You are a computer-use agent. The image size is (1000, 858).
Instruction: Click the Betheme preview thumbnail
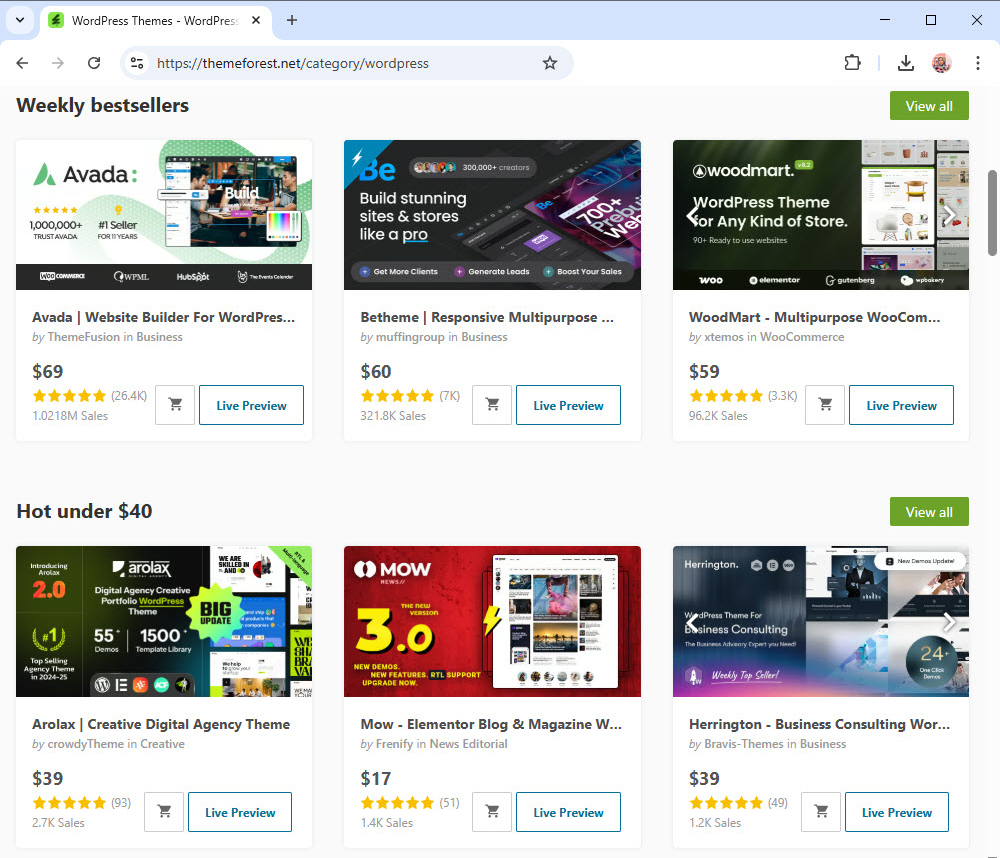coord(492,215)
